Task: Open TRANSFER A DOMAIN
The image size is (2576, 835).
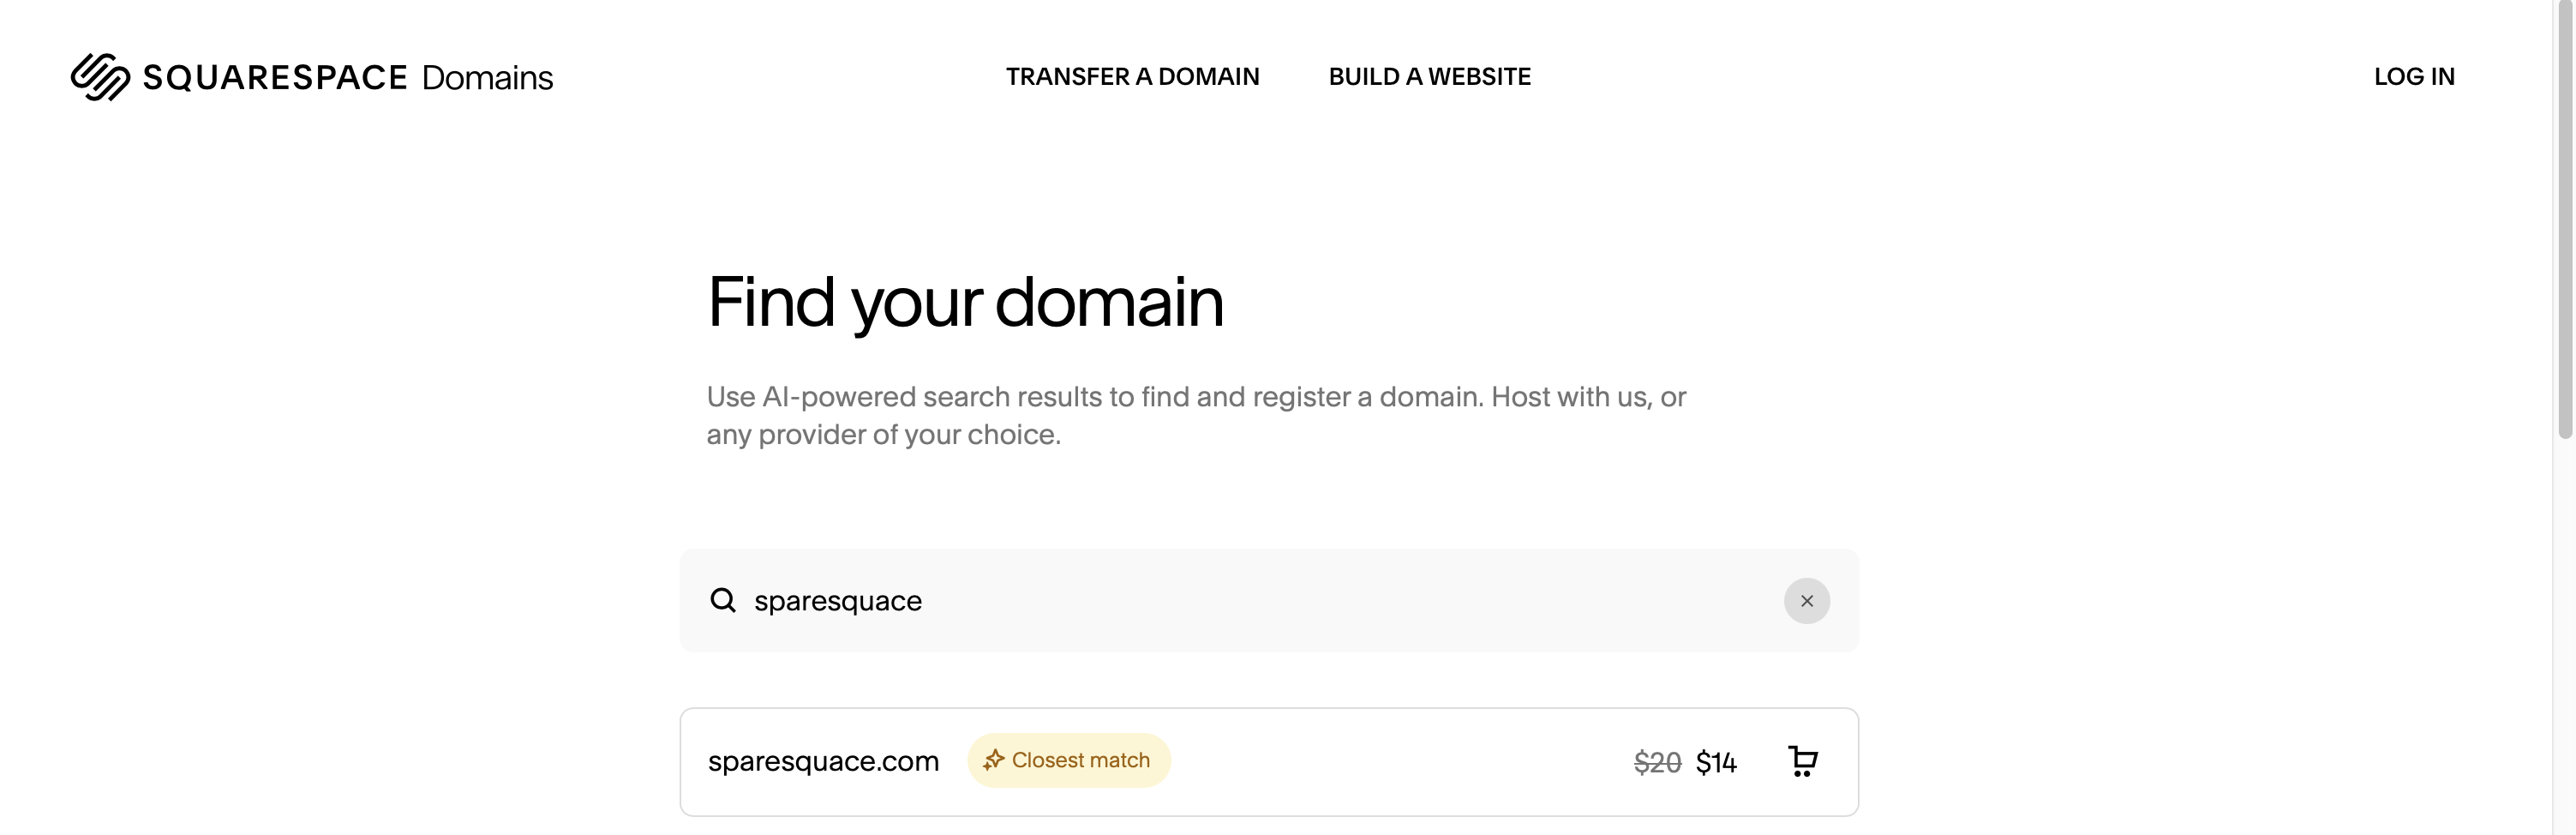Action: (x=1133, y=76)
